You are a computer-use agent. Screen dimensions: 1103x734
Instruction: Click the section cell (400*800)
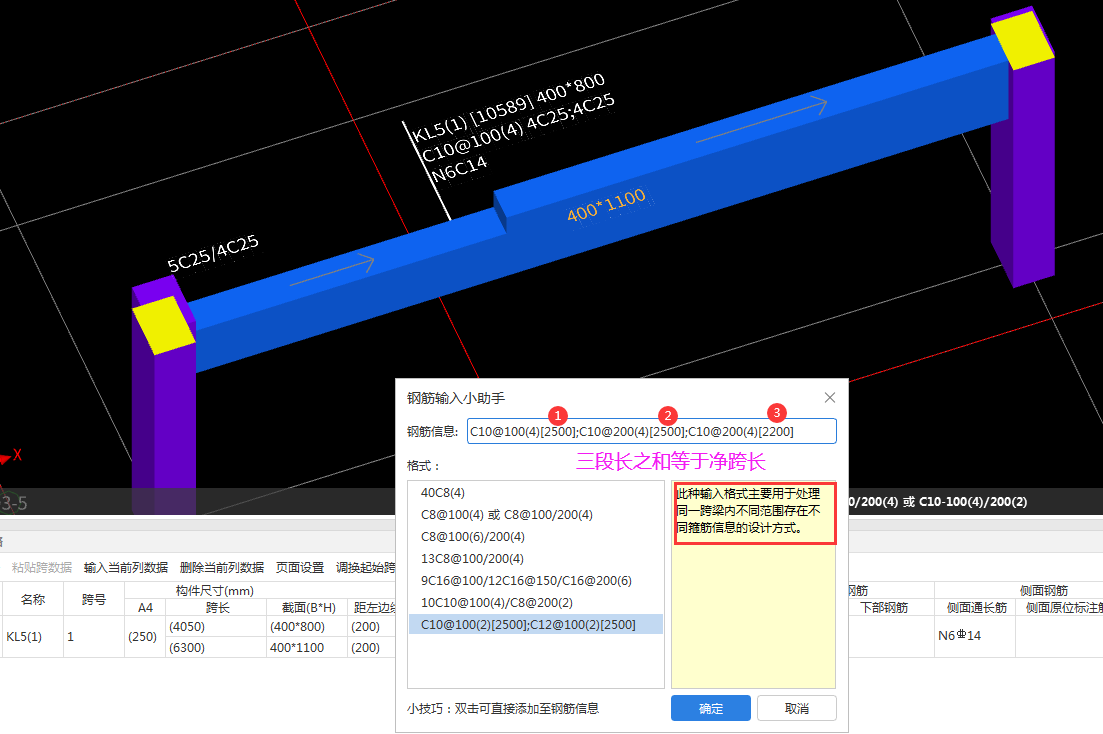click(x=307, y=626)
